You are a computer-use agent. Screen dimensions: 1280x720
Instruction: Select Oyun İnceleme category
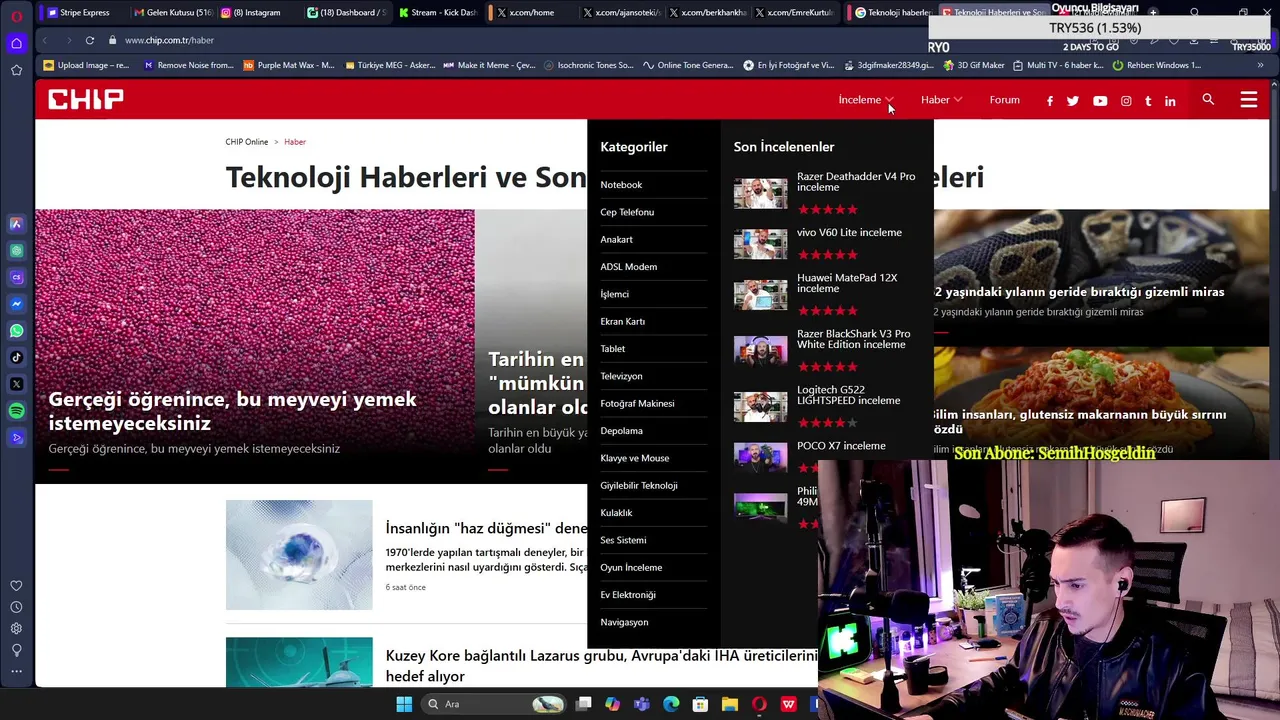631,567
